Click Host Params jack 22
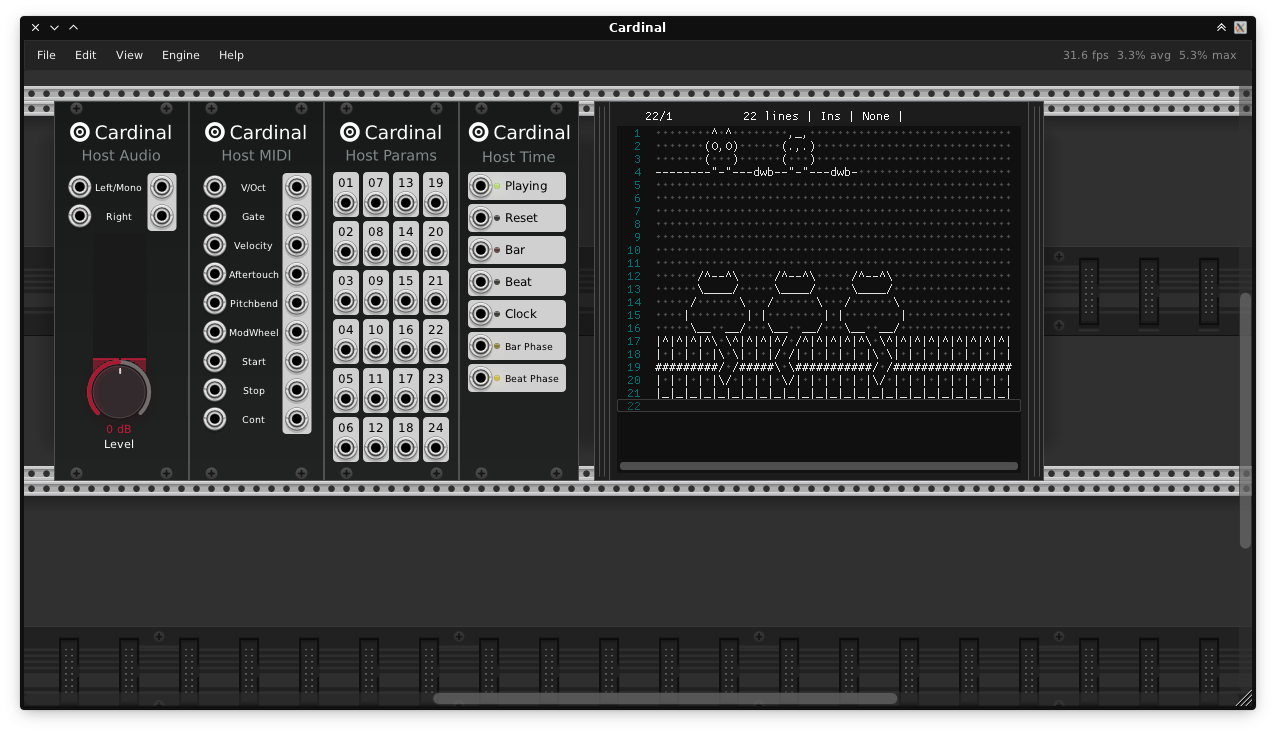Viewport: 1276px width, 734px height. [436, 351]
